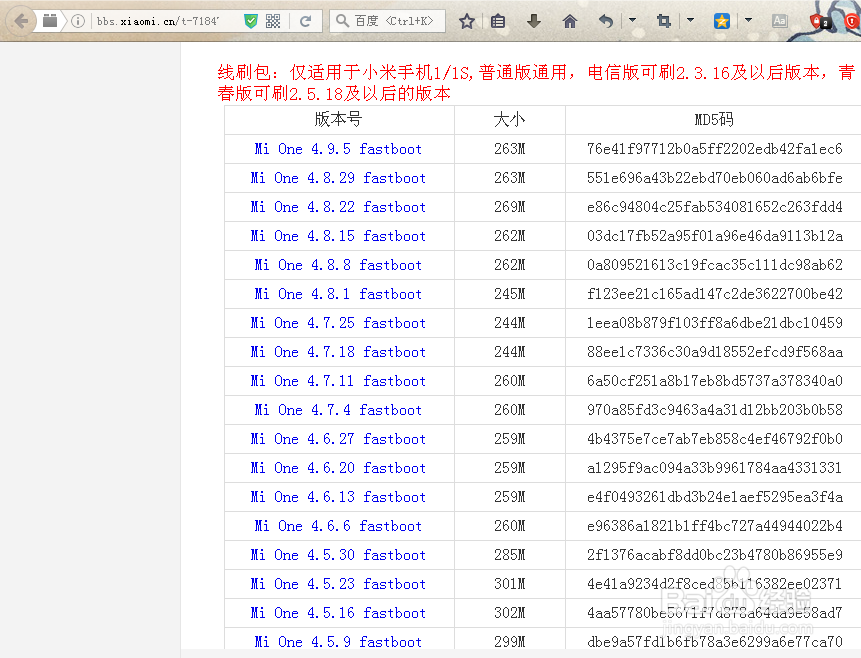
Task: Open the Mi One 4.5.16 fastboot link
Action: (338, 613)
